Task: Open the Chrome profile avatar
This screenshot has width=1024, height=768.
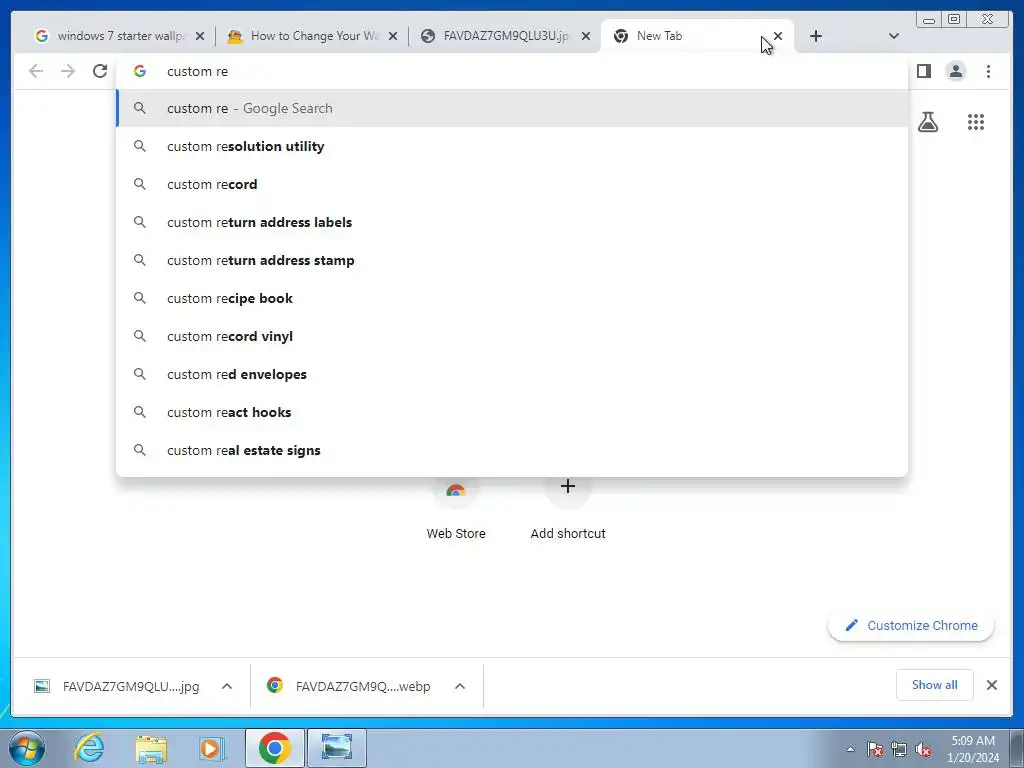Action: (x=955, y=71)
